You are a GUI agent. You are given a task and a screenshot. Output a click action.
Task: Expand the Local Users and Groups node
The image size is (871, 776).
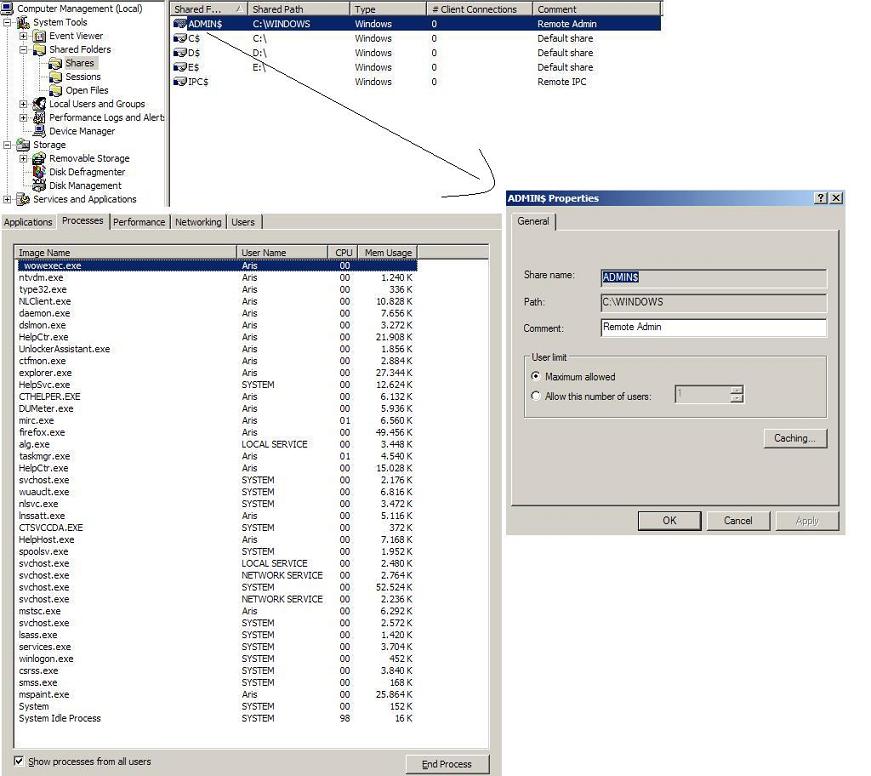(23, 104)
